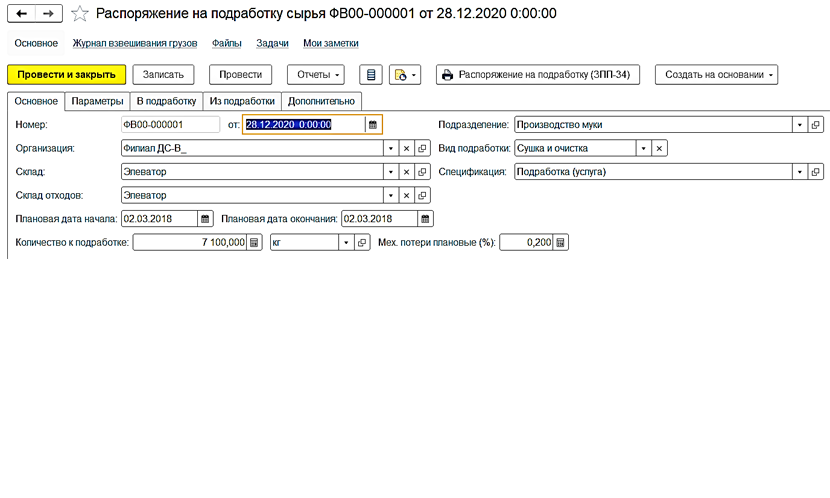Open the Отчеты dropdown menu
The image size is (830, 498).
(315, 75)
